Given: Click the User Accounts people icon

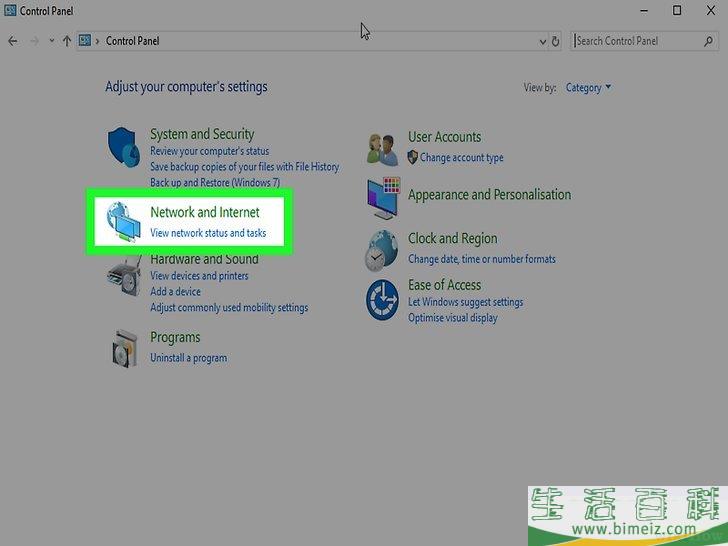Looking at the screenshot, I should click(x=383, y=150).
